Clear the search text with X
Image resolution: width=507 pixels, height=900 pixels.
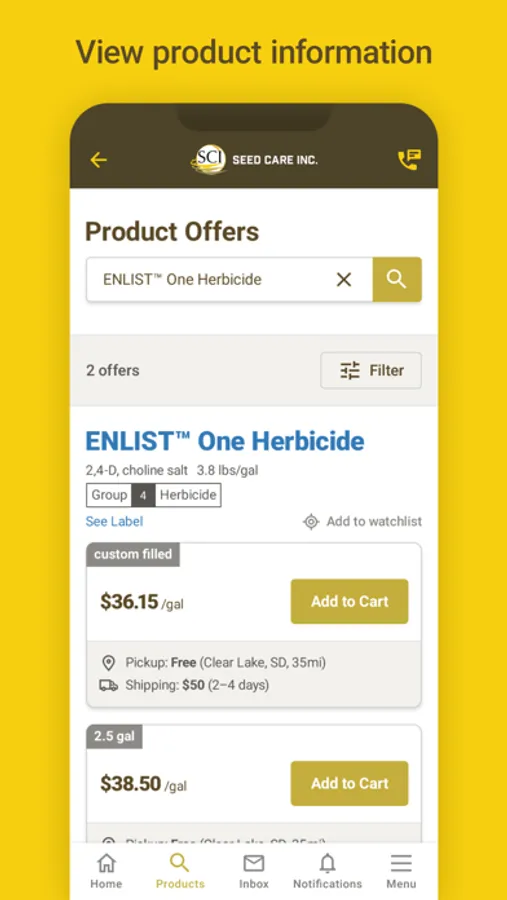(x=344, y=280)
